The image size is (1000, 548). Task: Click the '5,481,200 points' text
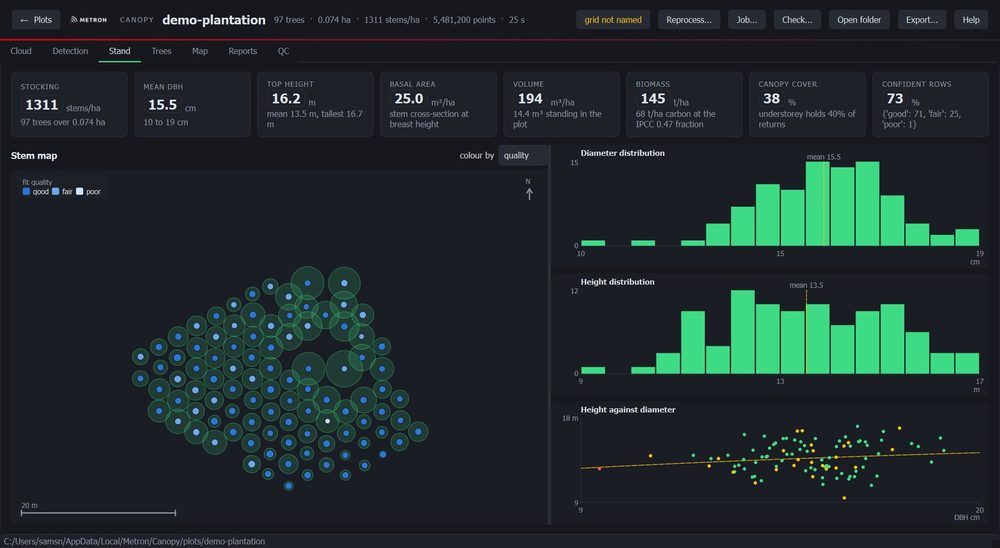point(464,20)
